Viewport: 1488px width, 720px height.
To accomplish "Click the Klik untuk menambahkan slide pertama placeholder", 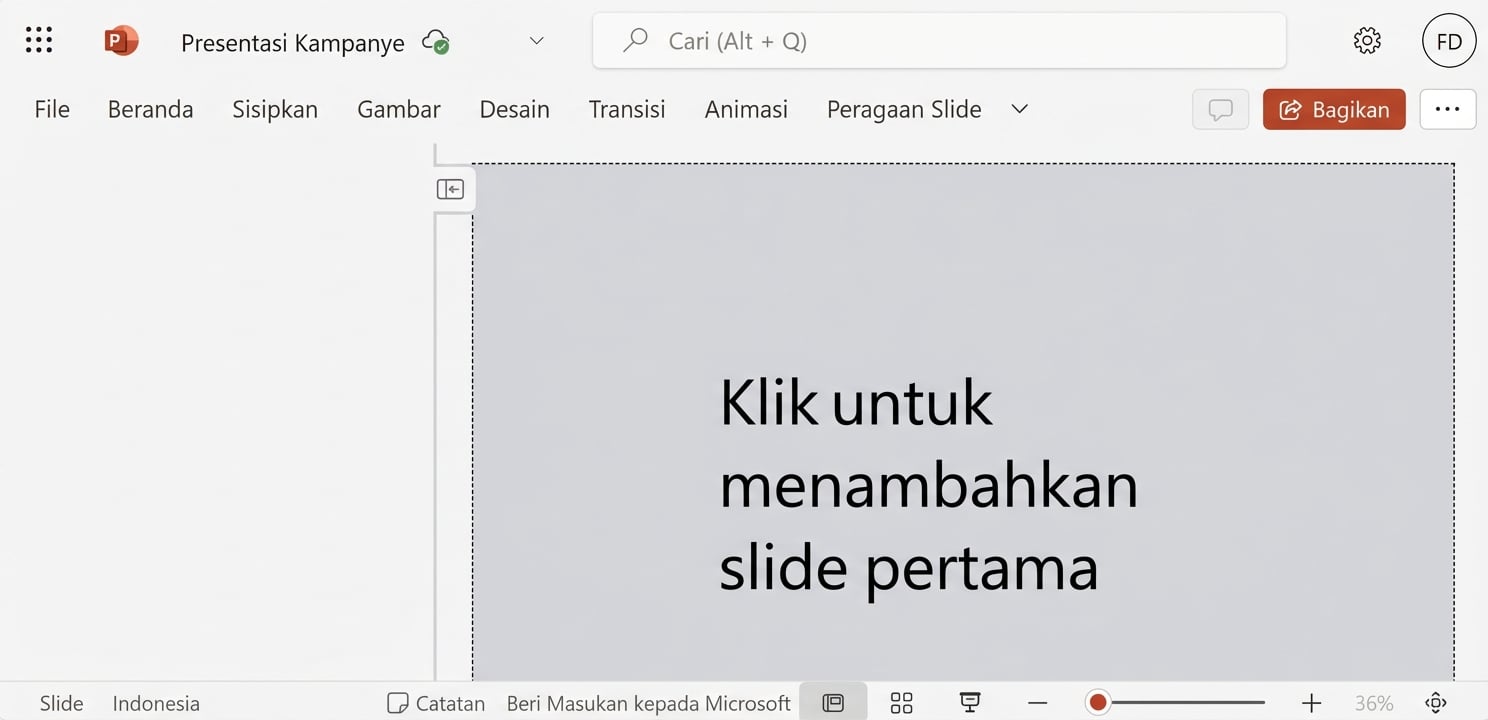I will tap(928, 485).
